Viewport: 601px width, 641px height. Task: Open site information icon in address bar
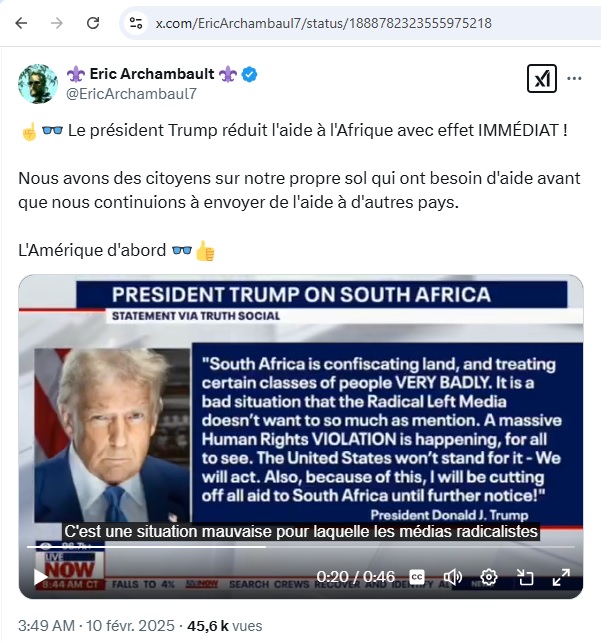pyautogui.click(x=136, y=23)
